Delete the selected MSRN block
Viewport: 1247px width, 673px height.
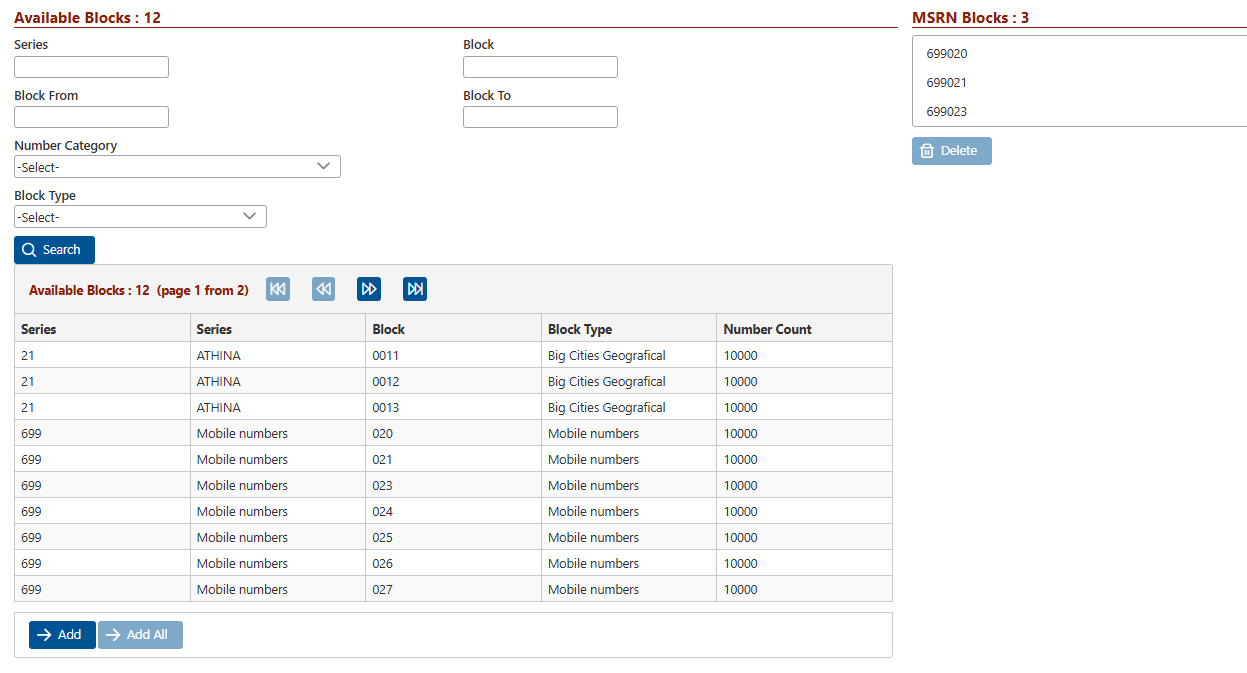pos(951,151)
